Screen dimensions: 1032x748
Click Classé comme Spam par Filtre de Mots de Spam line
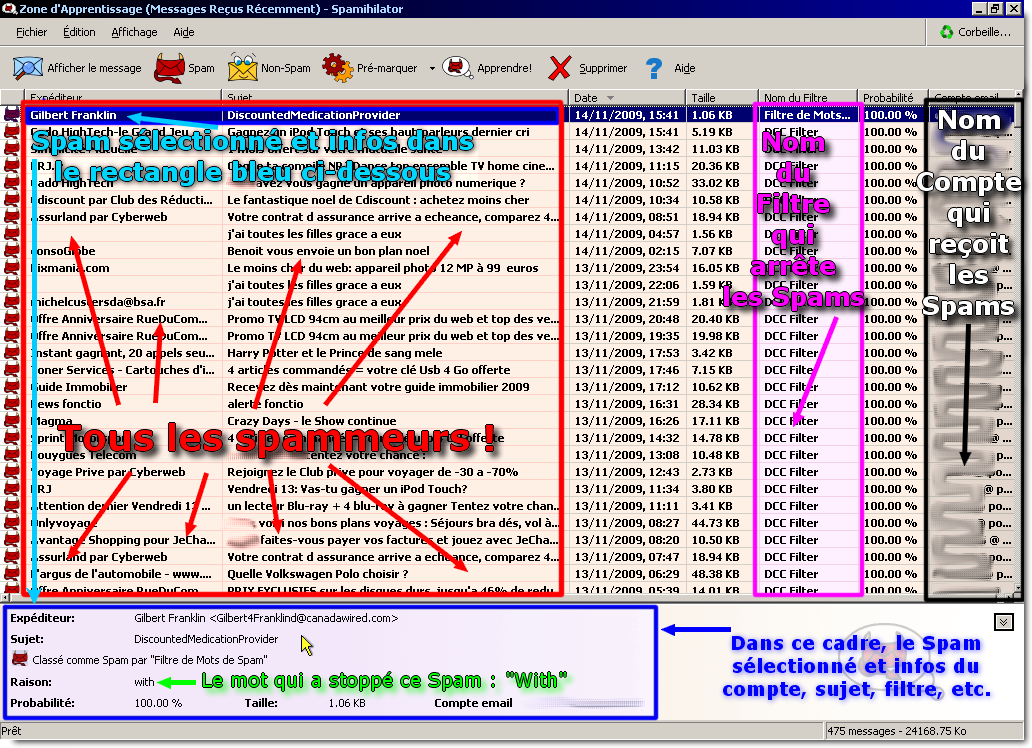[x=149, y=660]
